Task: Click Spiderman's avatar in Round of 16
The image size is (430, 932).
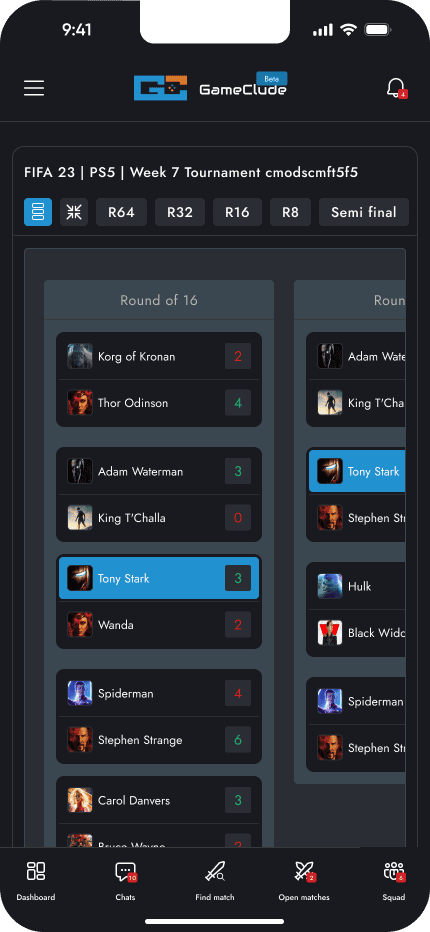Action: [x=80, y=693]
